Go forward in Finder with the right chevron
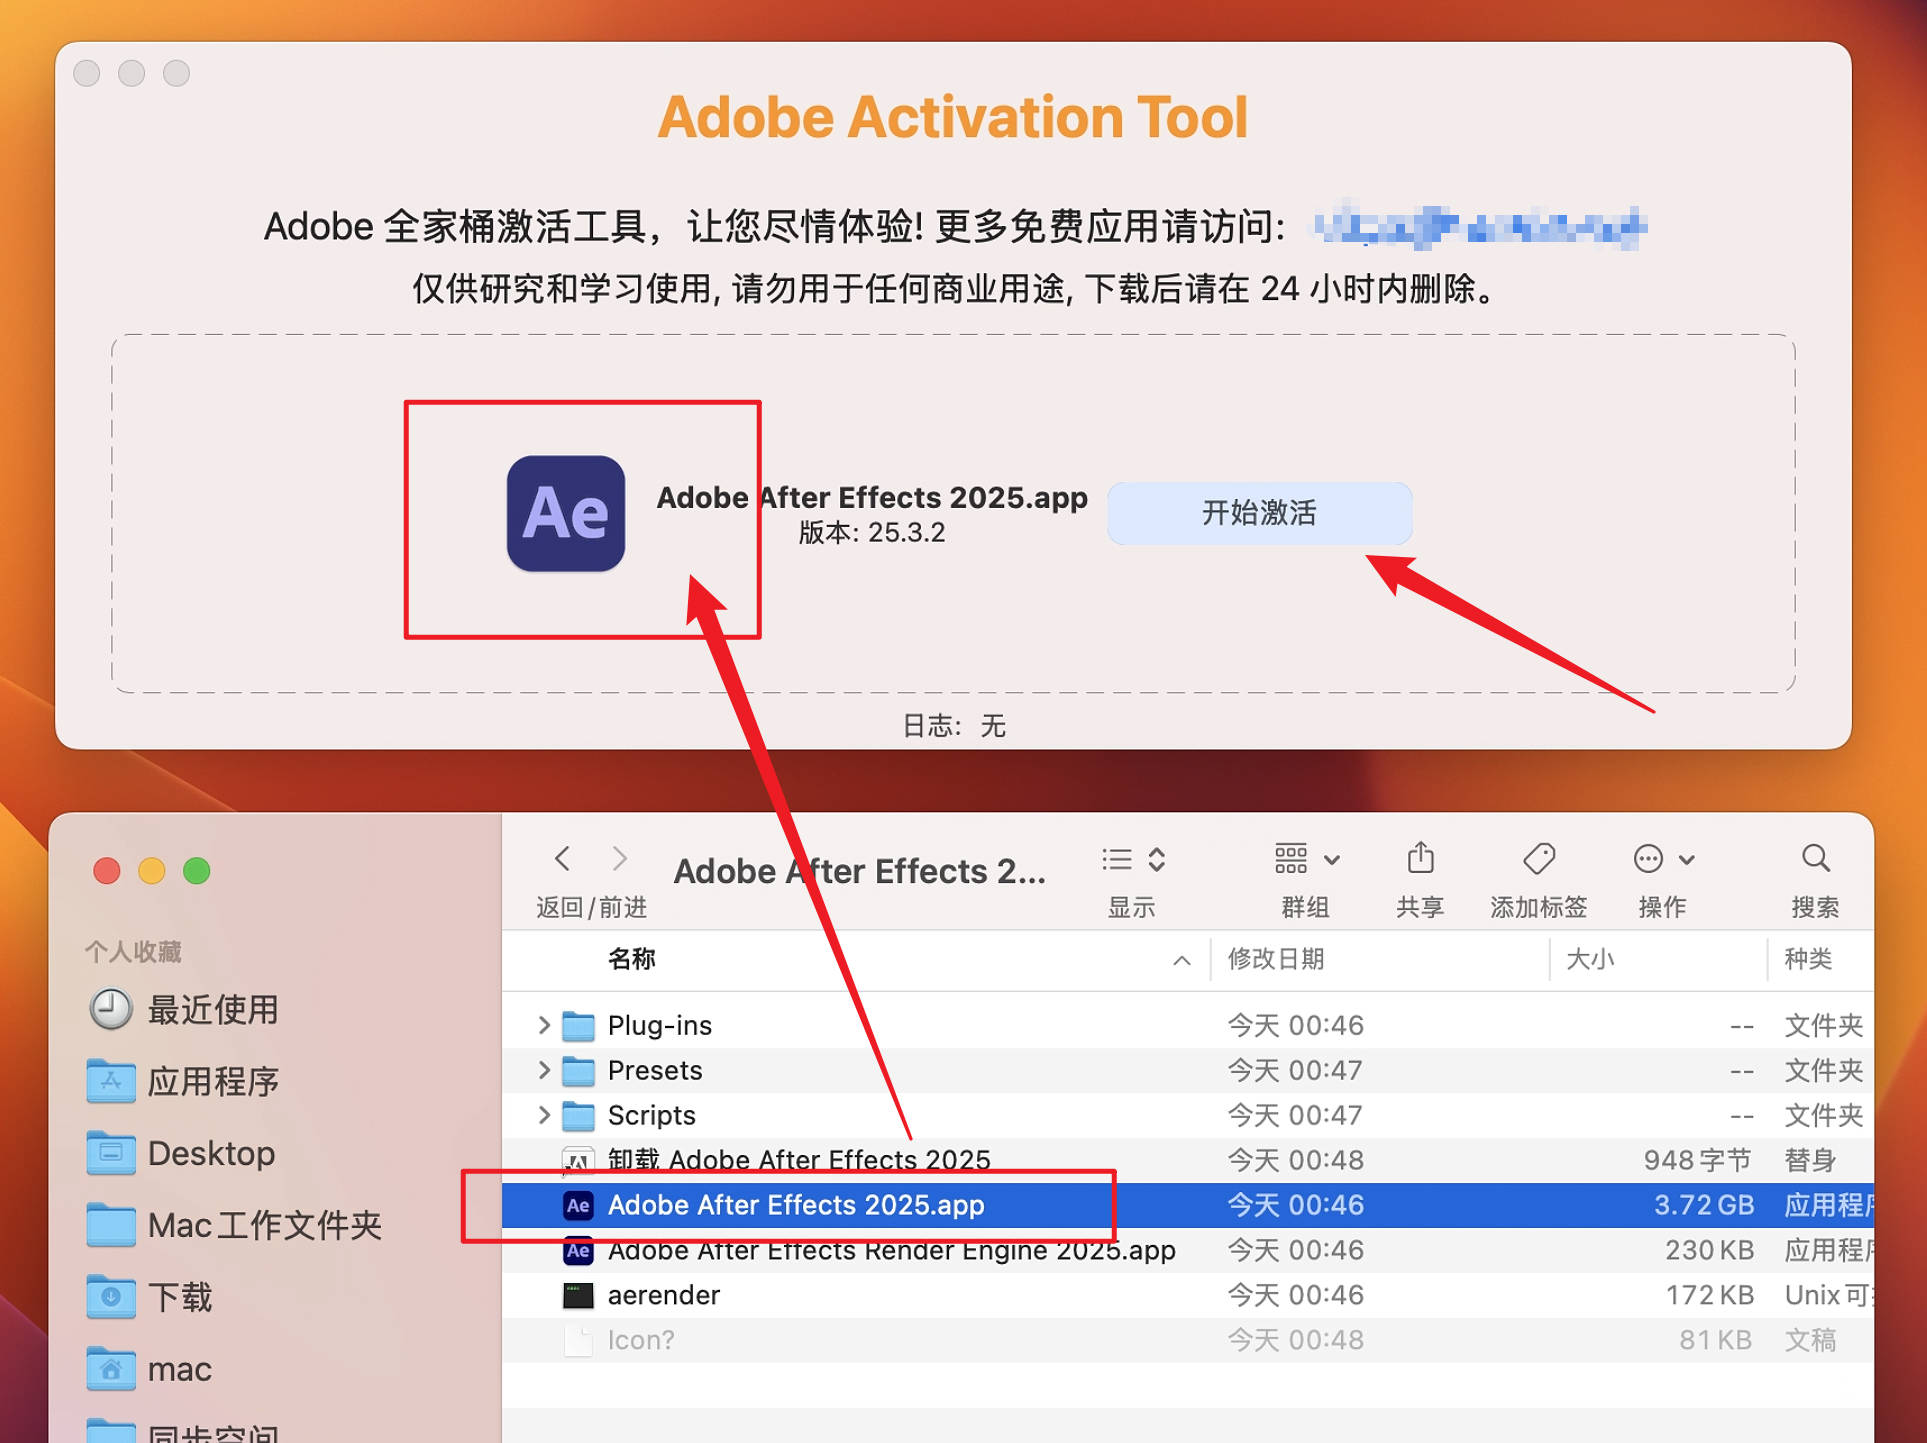Viewport: 1927px width, 1443px height. 620,858
